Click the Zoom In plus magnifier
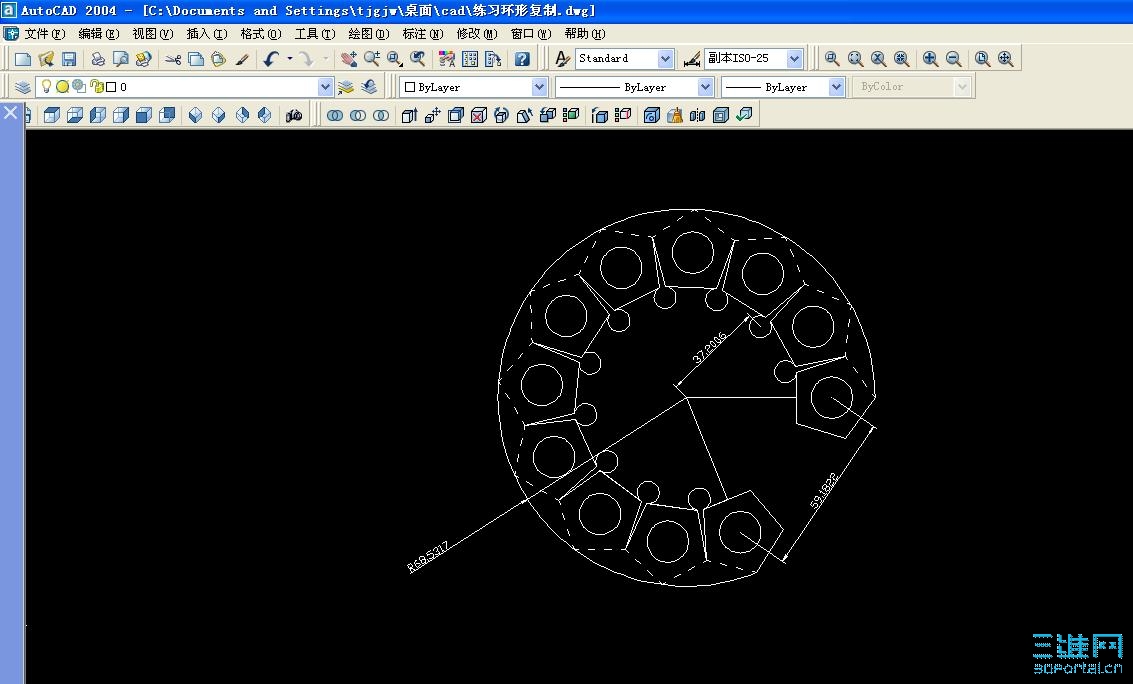Screen dimensions: 1133x684 pos(931,59)
